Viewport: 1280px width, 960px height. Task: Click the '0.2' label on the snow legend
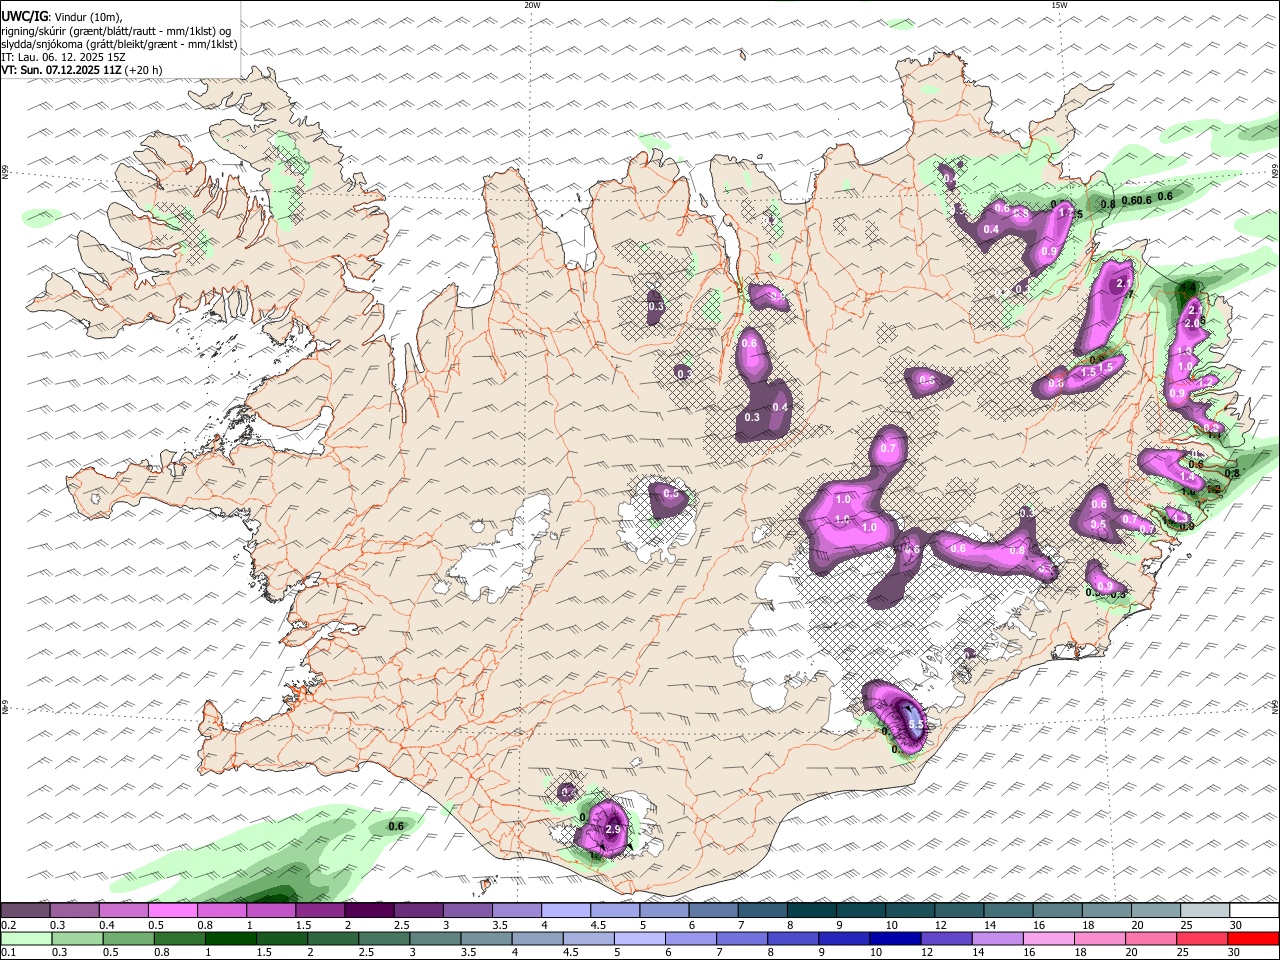click(10, 925)
